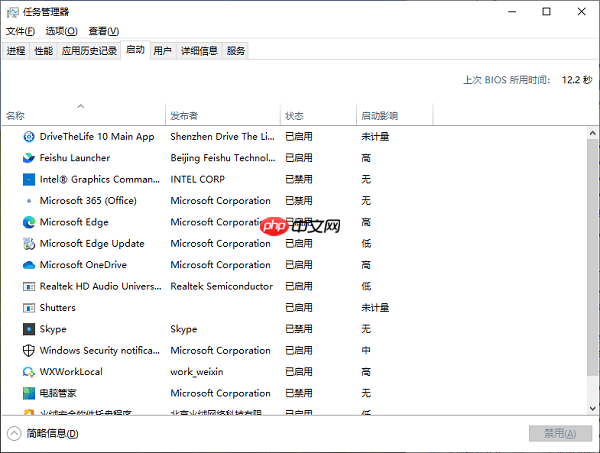Viewport: 600px width, 453px height.
Task: Open the 文件(F) menu
Action: [x=20, y=31]
